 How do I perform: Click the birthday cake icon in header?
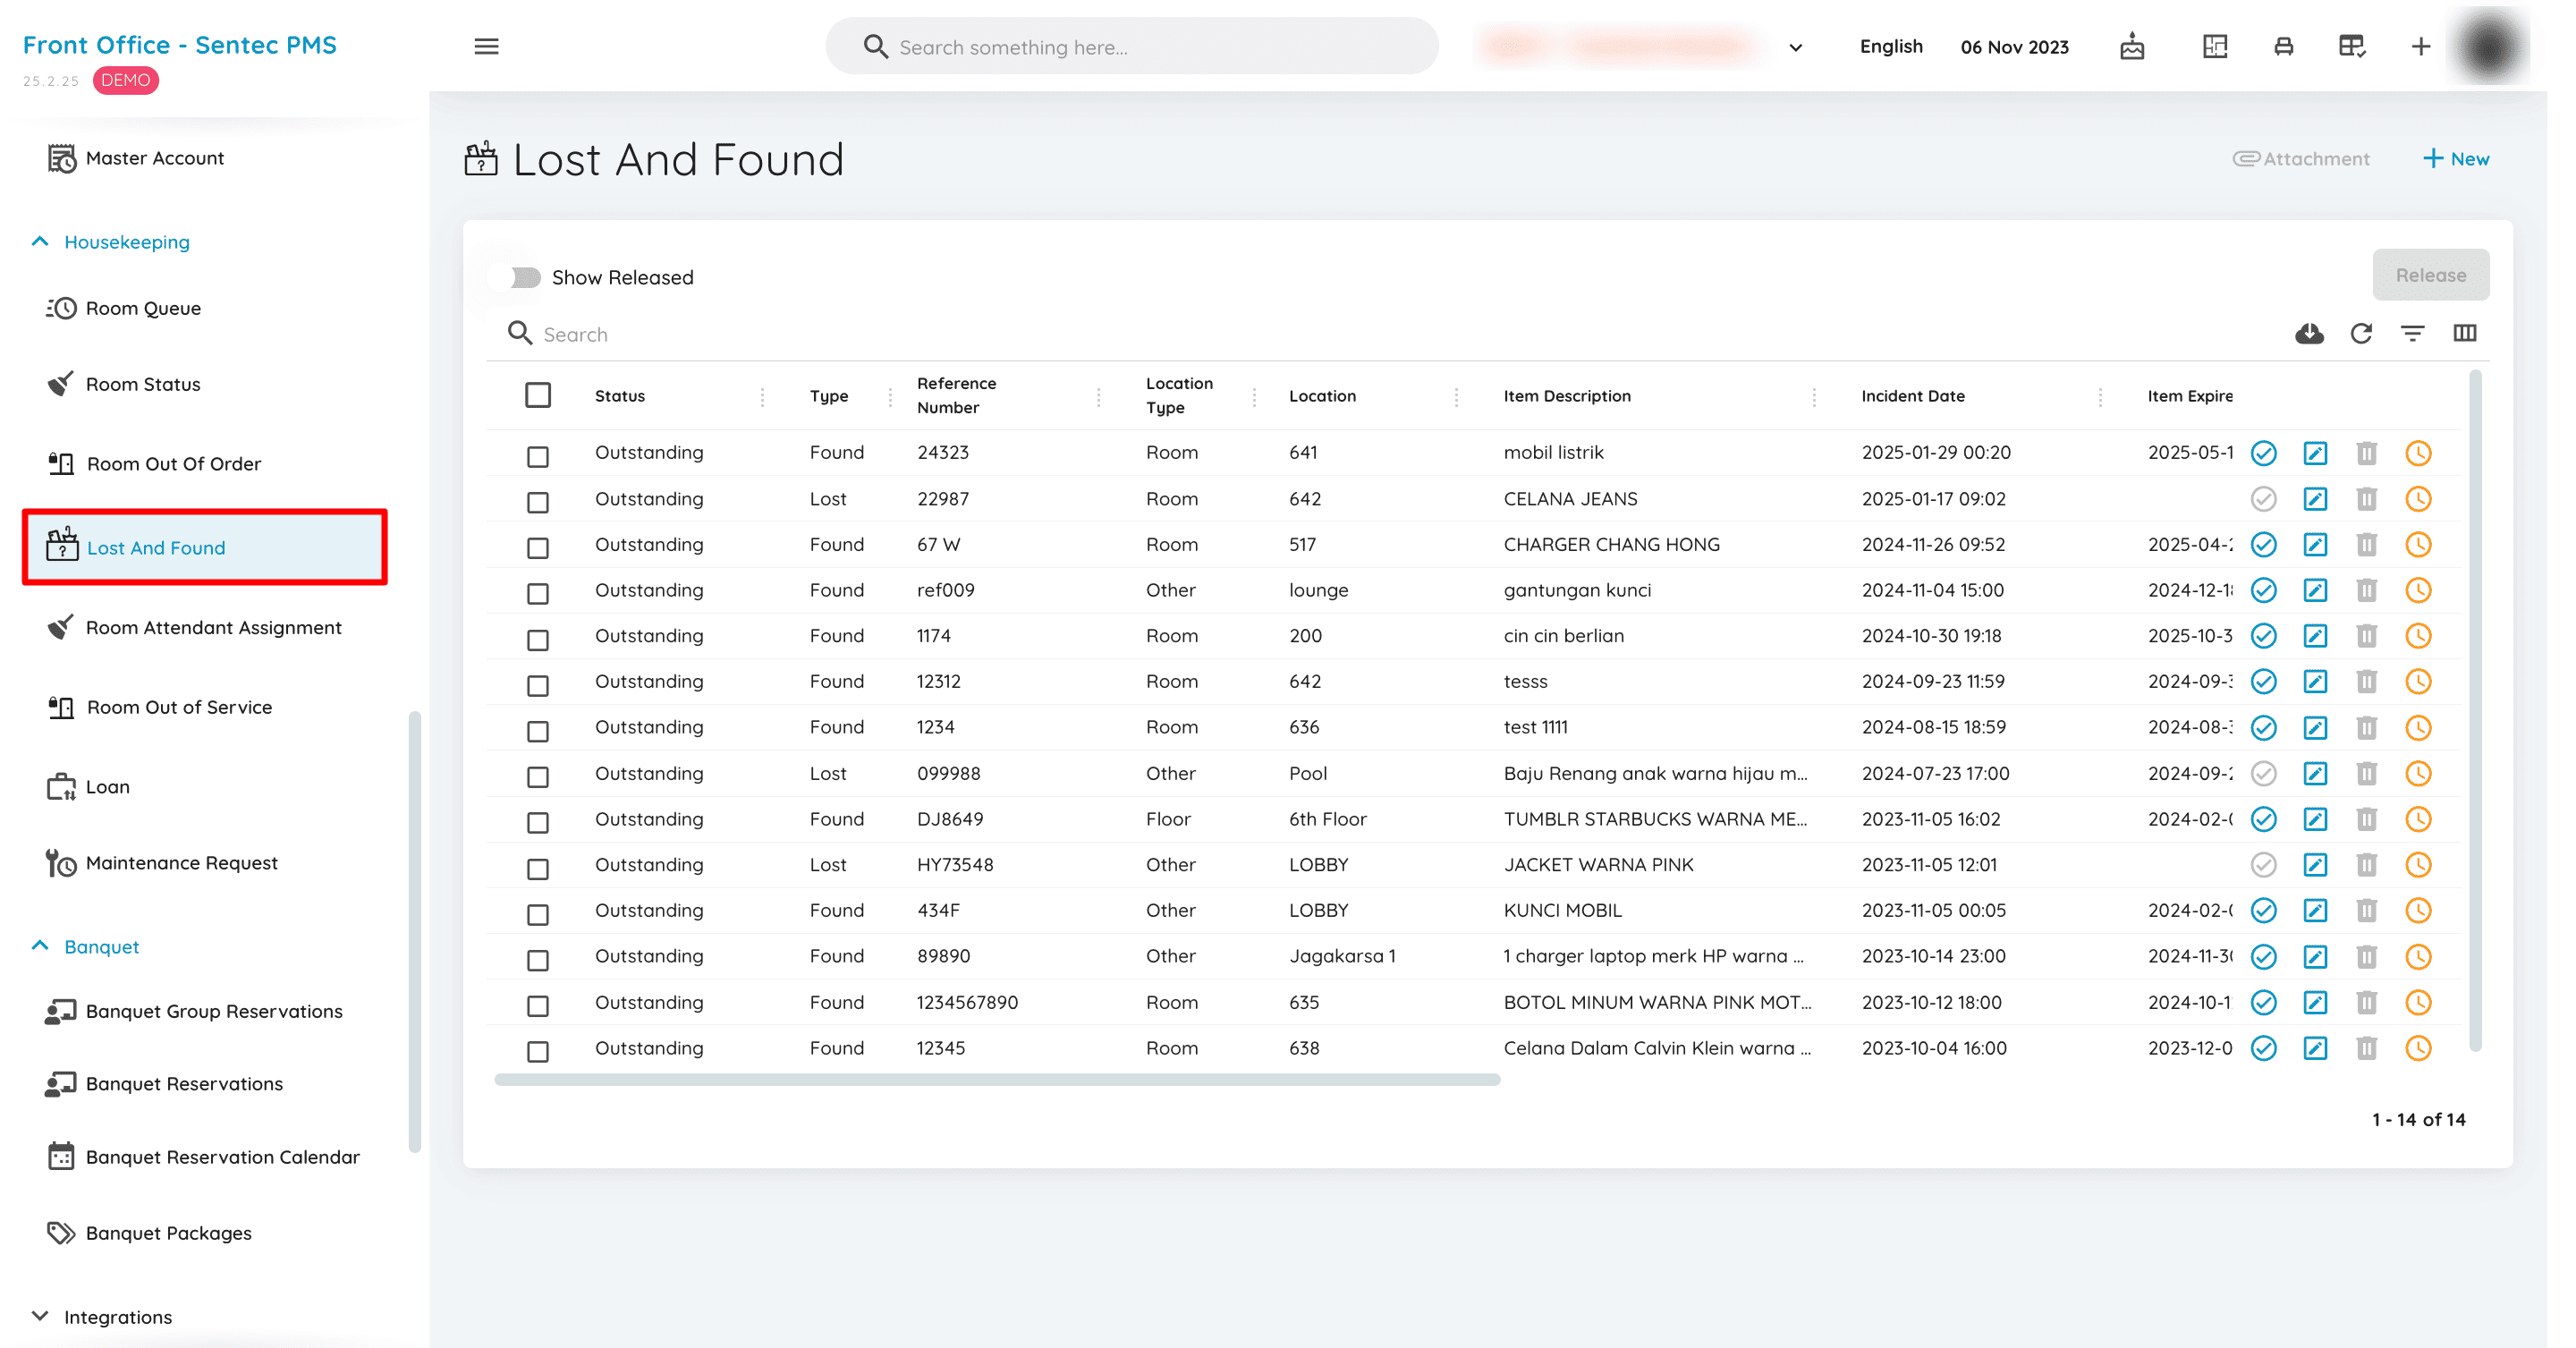2131,46
